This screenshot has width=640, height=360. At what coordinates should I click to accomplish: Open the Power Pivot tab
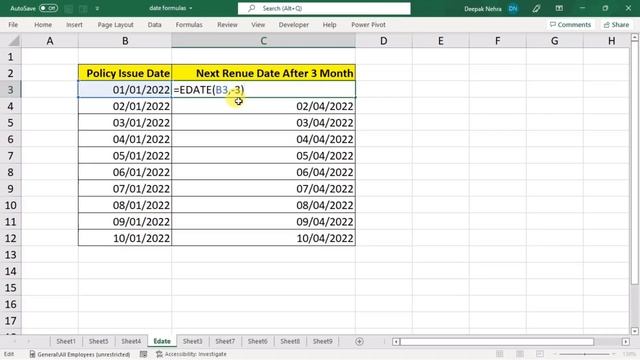pos(368,24)
